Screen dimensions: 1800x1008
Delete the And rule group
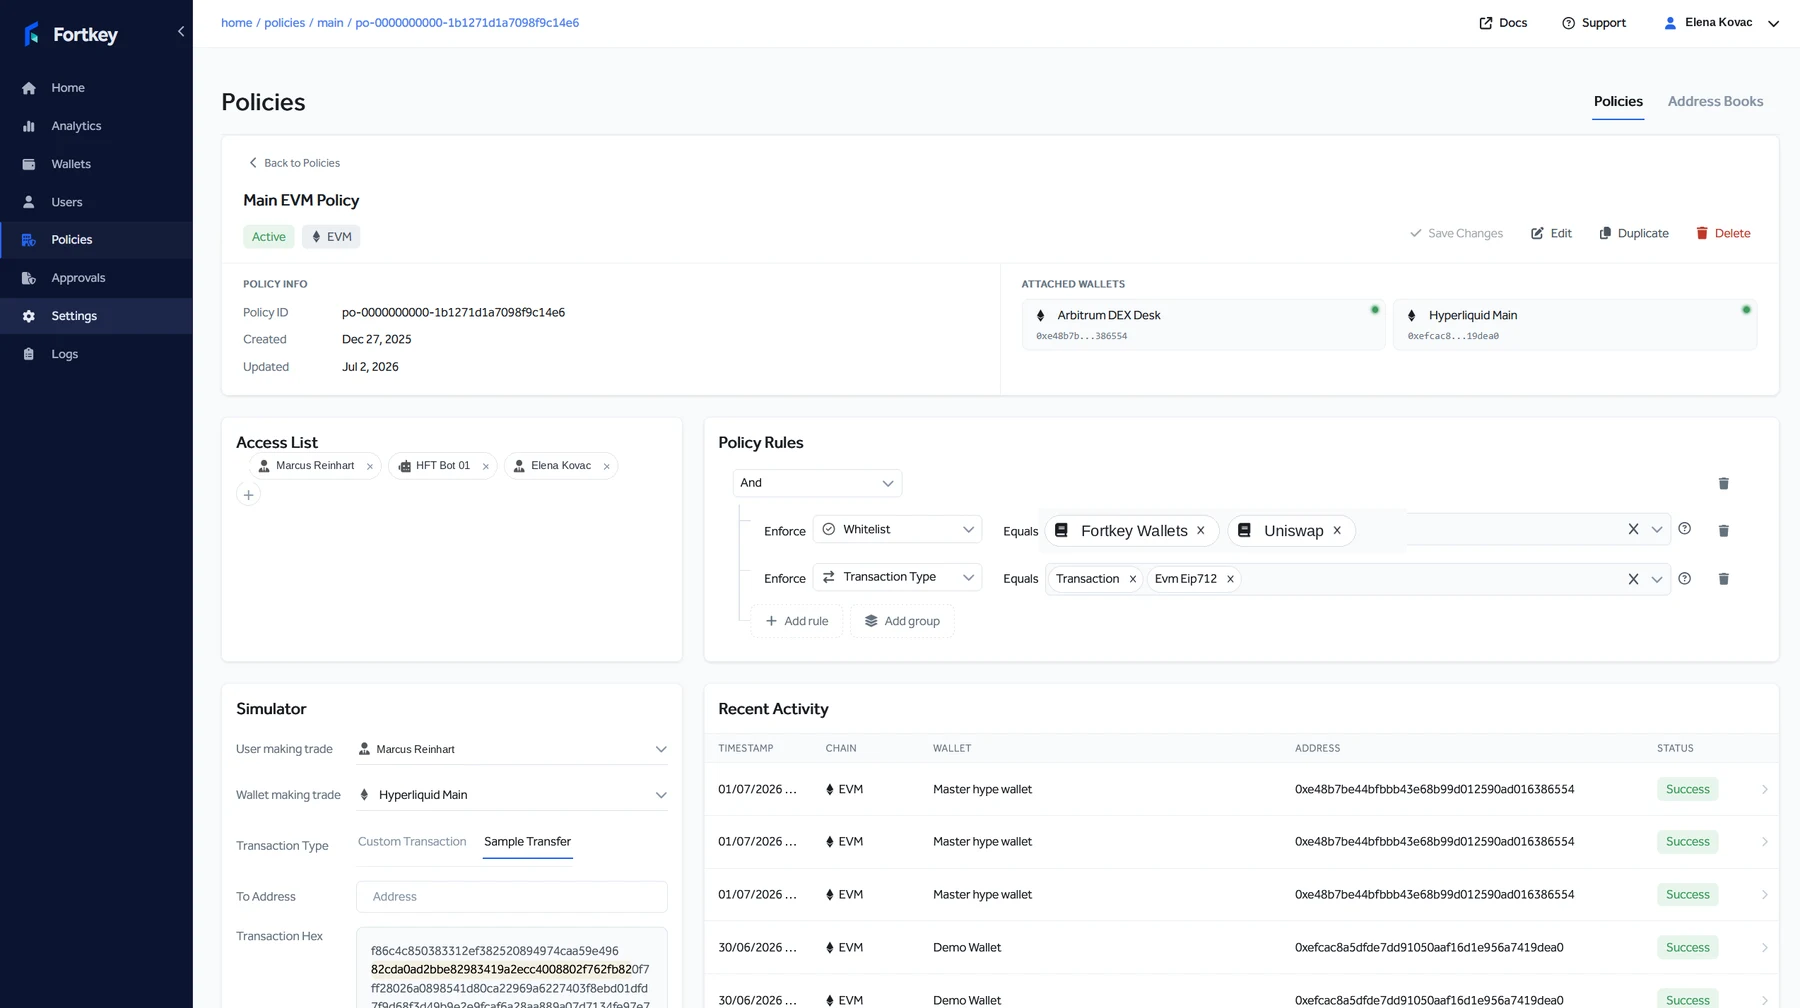coord(1723,484)
